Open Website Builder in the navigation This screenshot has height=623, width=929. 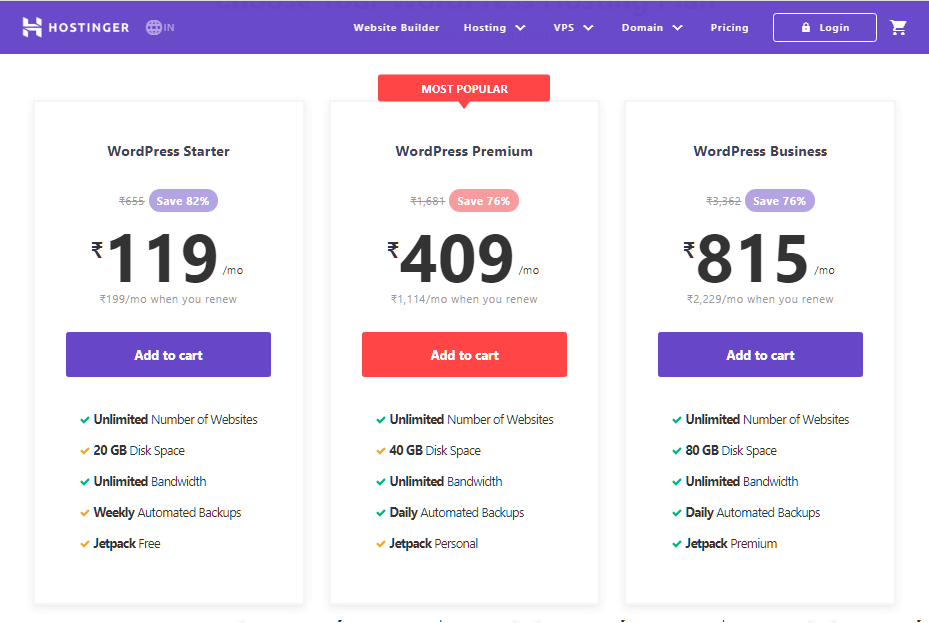(396, 27)
